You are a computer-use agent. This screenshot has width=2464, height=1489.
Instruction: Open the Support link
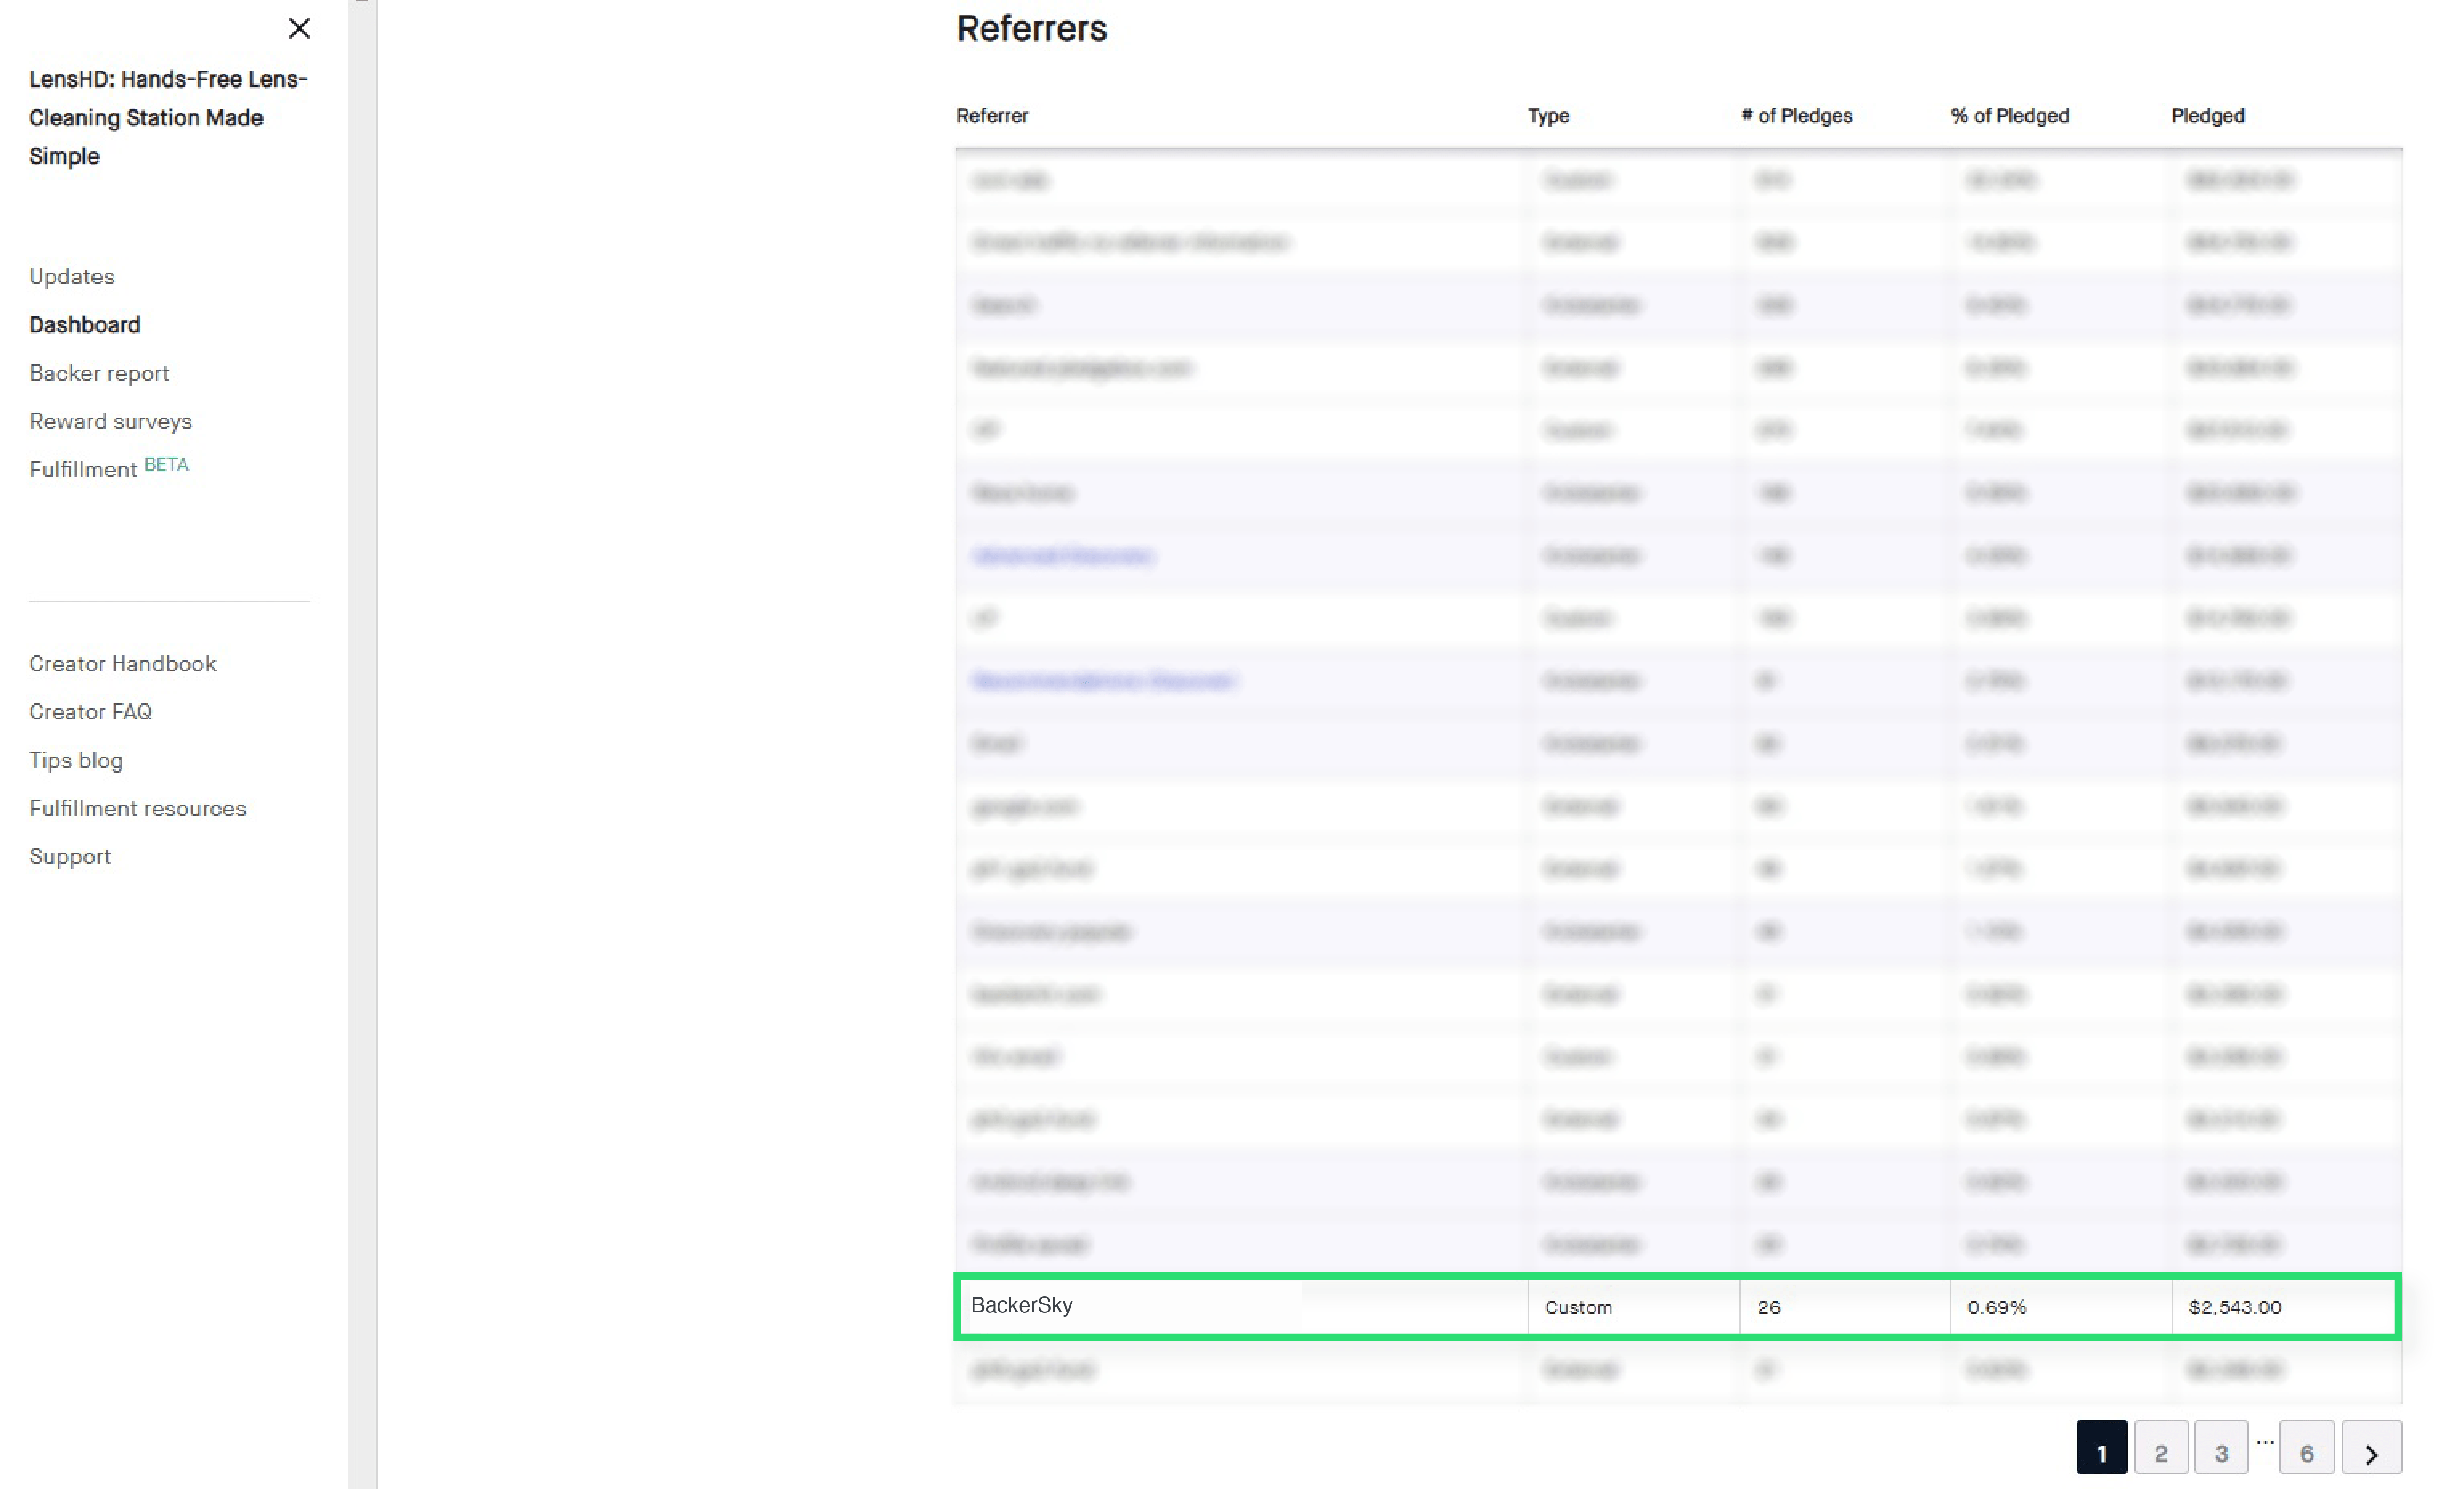[x=70, y=857]
